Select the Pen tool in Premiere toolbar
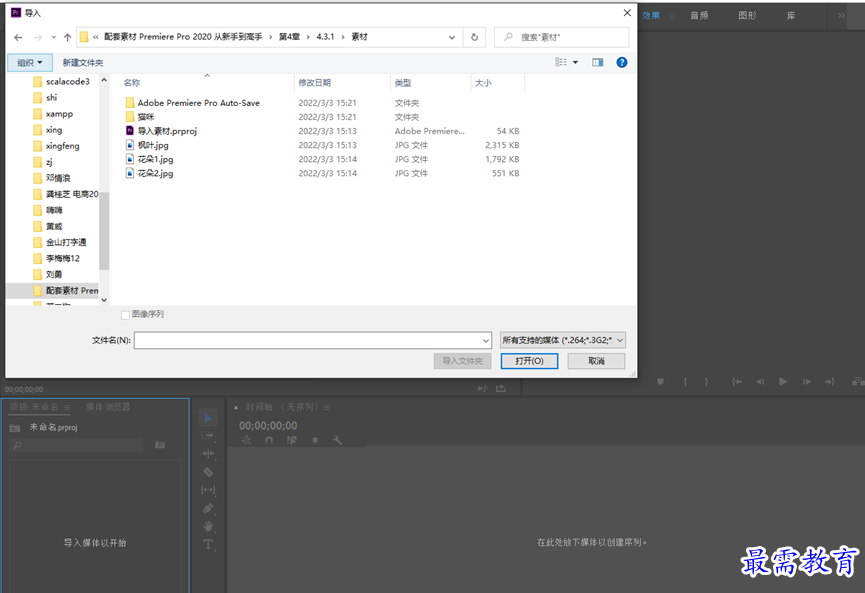The width and height of the screenshot is (865, 593). pyautogui.click(x=208, y=508)
